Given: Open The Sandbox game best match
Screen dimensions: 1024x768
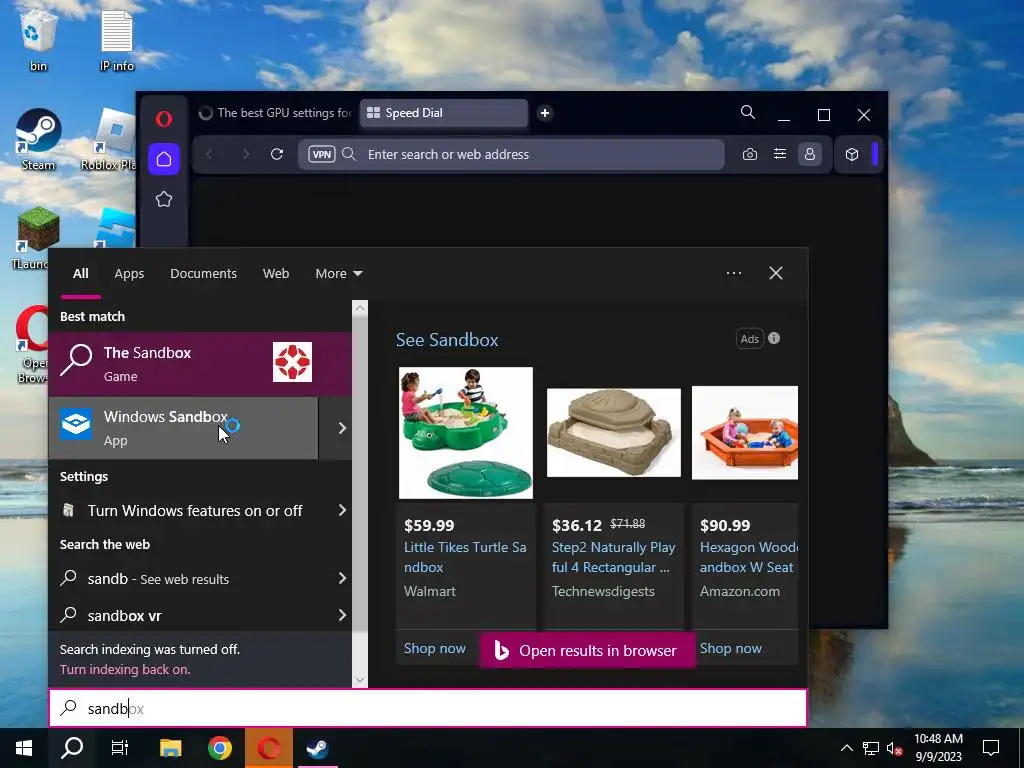Looking at the screenshot, I should pos(200,364).
